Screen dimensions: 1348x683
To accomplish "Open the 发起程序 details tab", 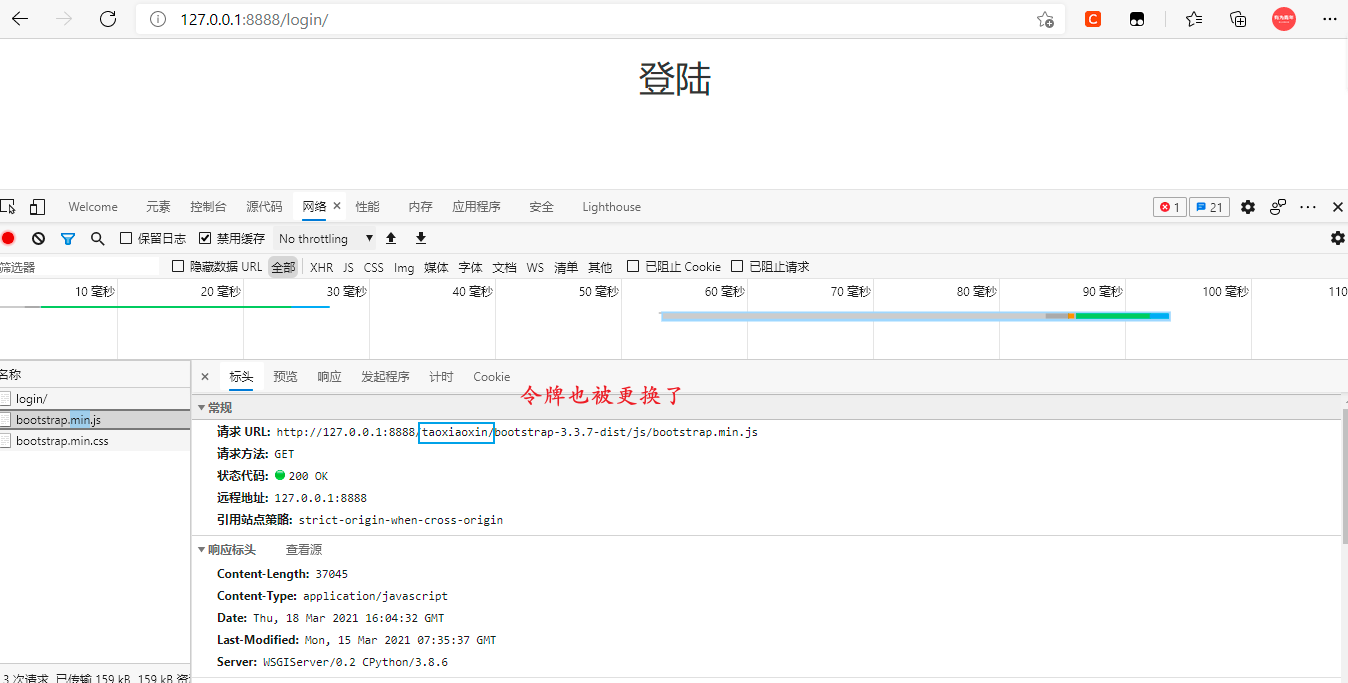I will pos(385,377).
